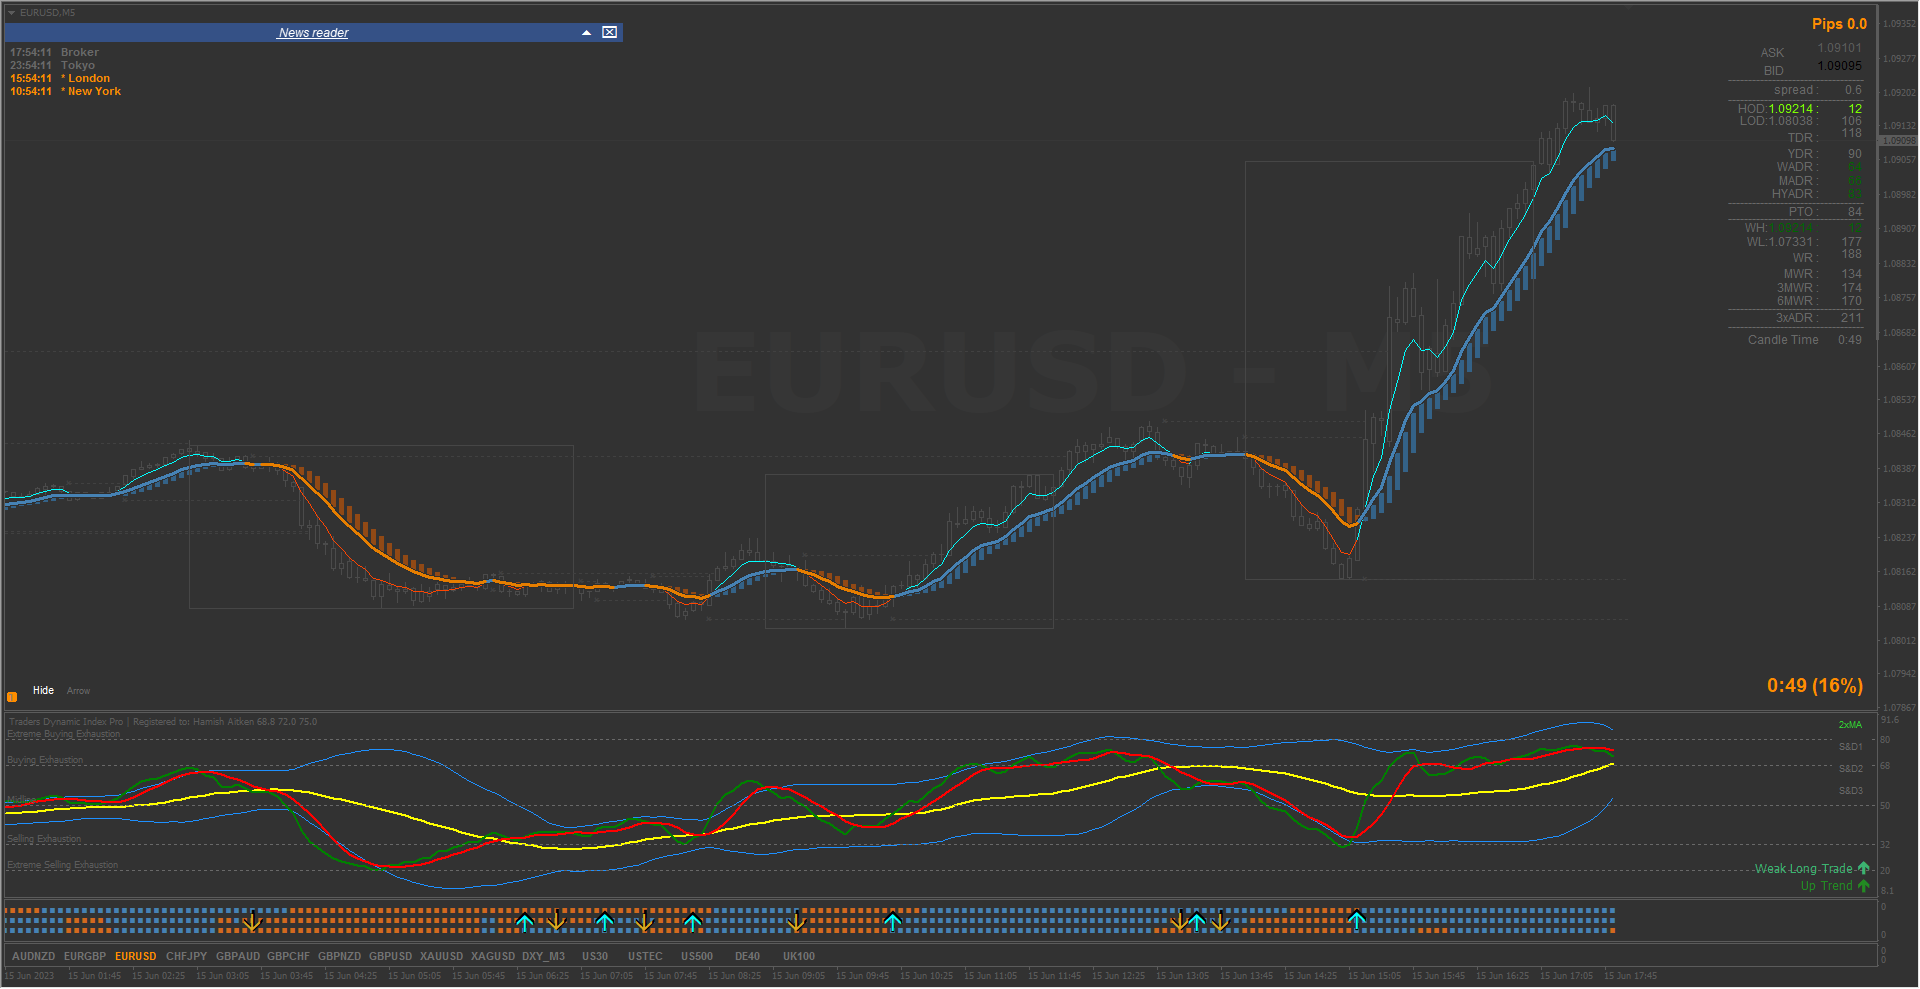Viewport: 1920px width, 989px height.
Task: Select the highlighted EURUSD symbol tab
Action: [x=136, y=957]
